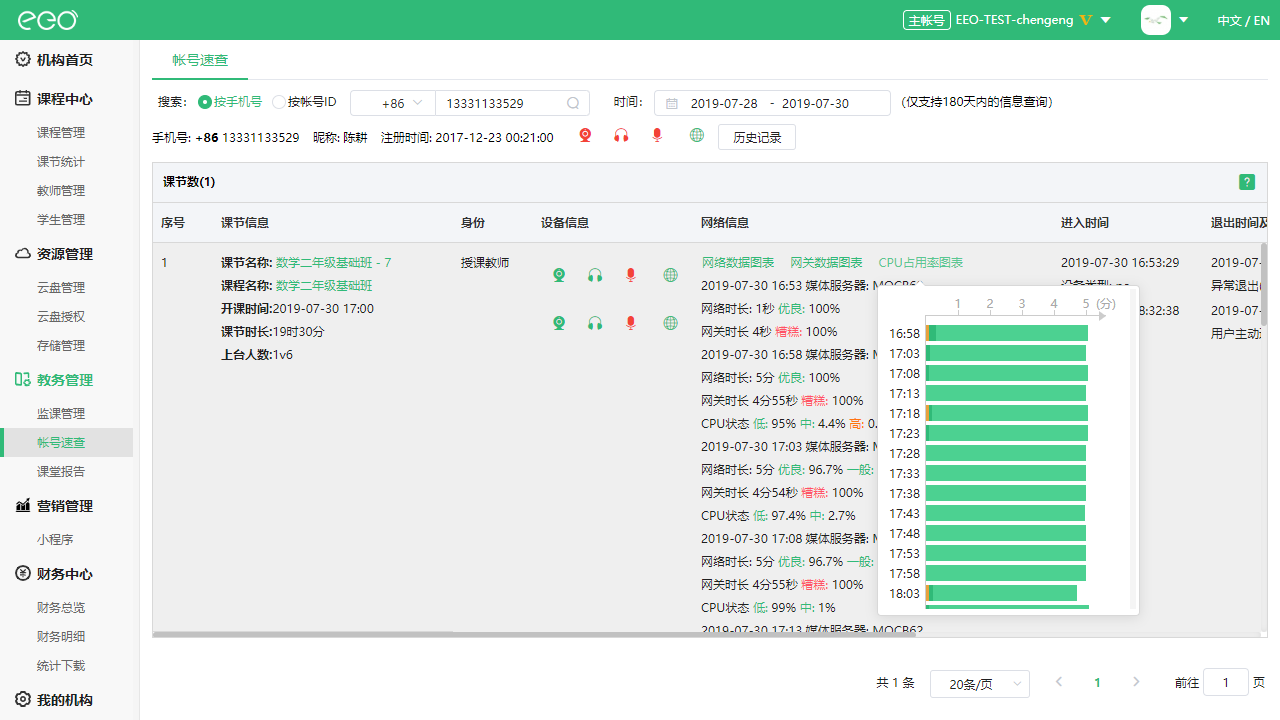Switch language via 中文 / EN

pyautogui.click(x=1243, y=20)
